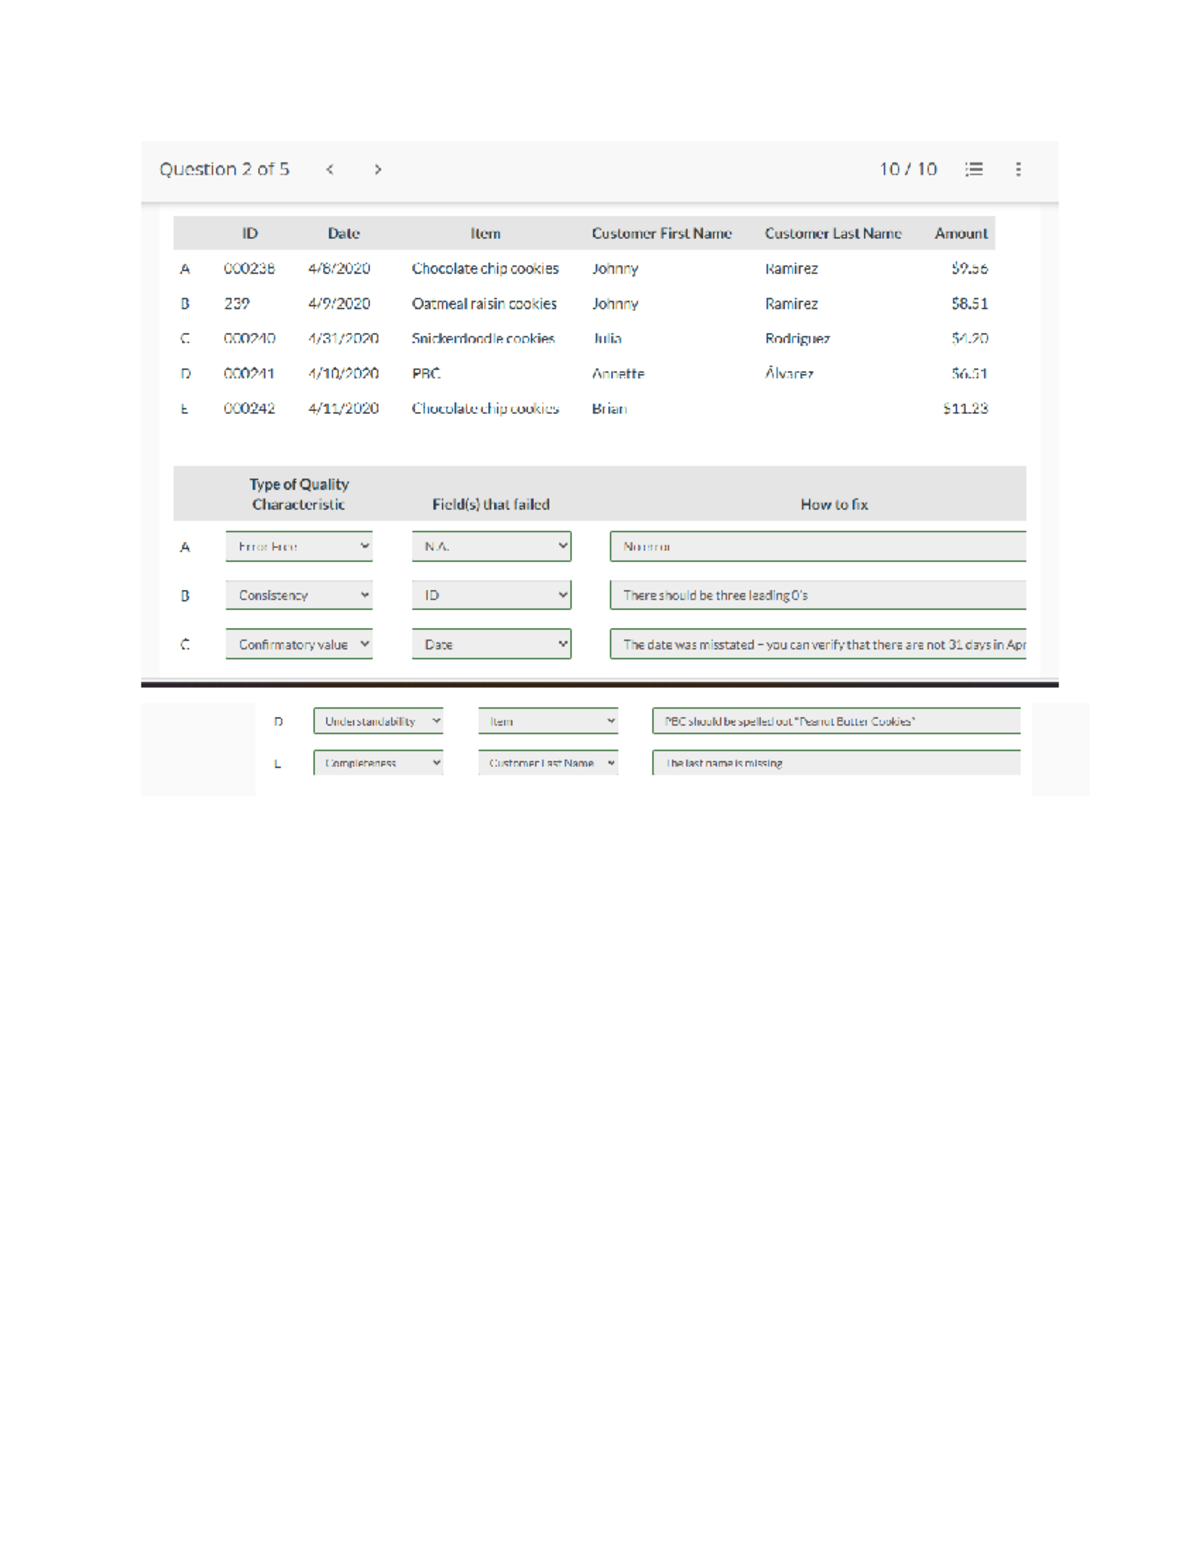
Task: Click the 10 / 10 score indicator
Action: 908,170
